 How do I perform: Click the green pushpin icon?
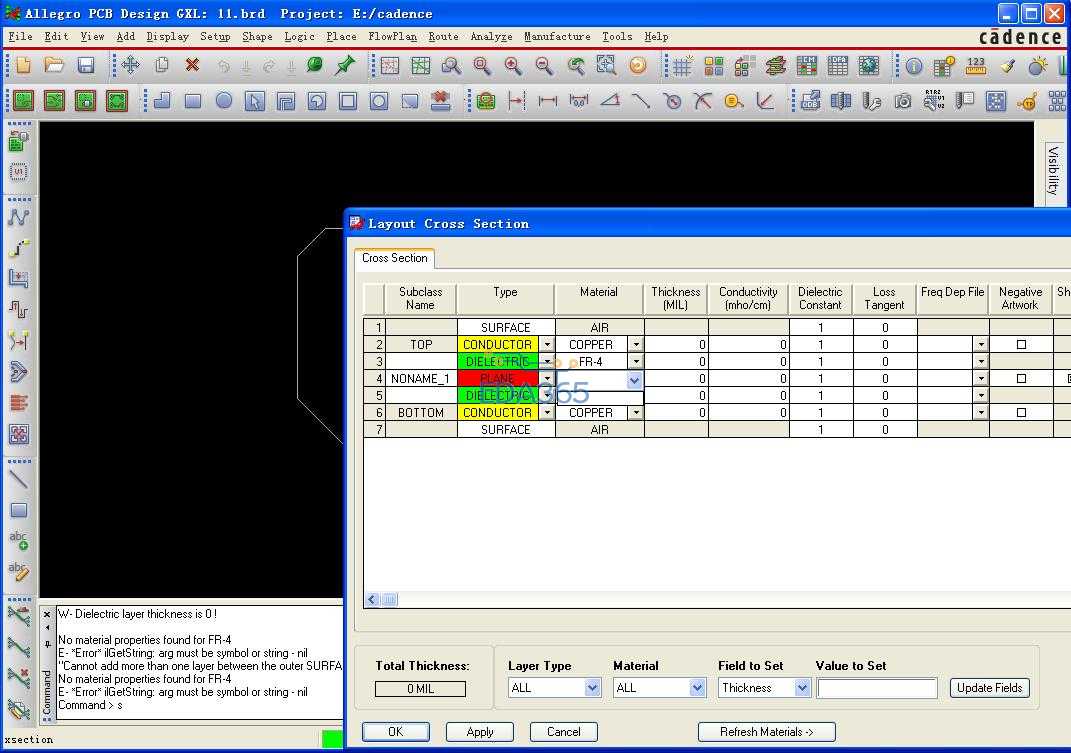345,66
